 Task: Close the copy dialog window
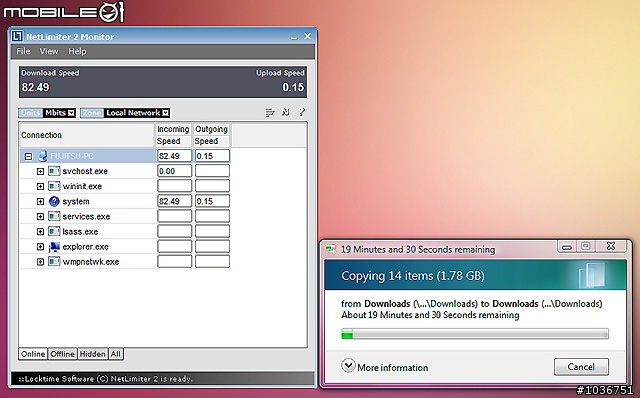611,246
